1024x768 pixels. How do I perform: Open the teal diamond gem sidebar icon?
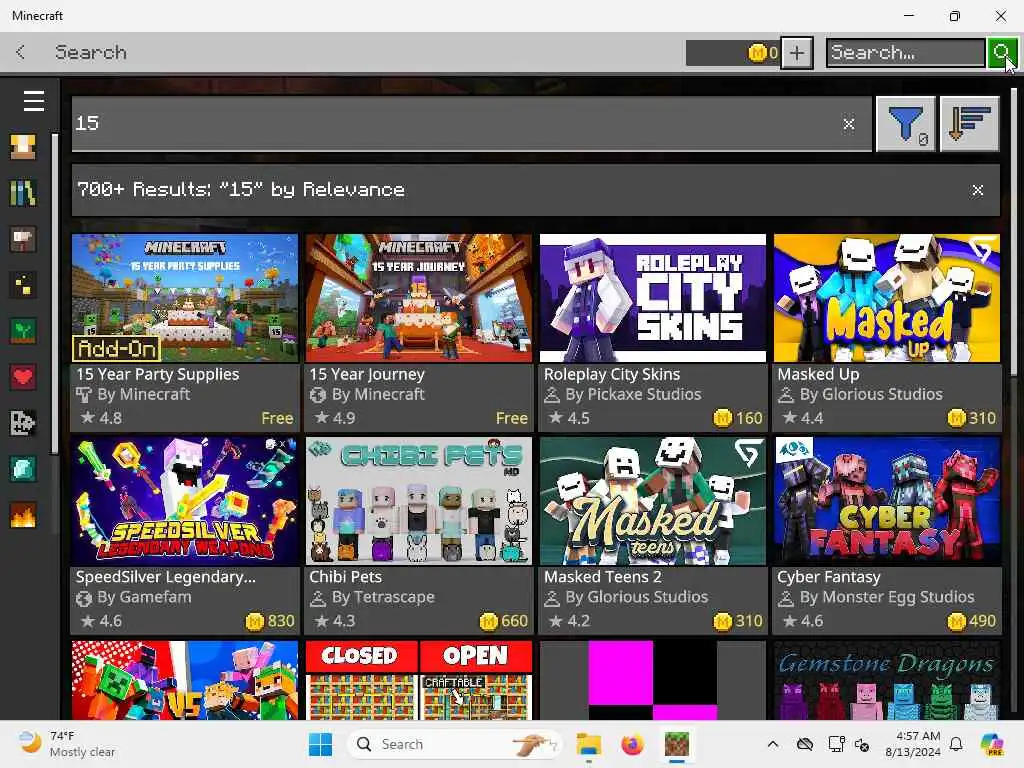point(23,469)
